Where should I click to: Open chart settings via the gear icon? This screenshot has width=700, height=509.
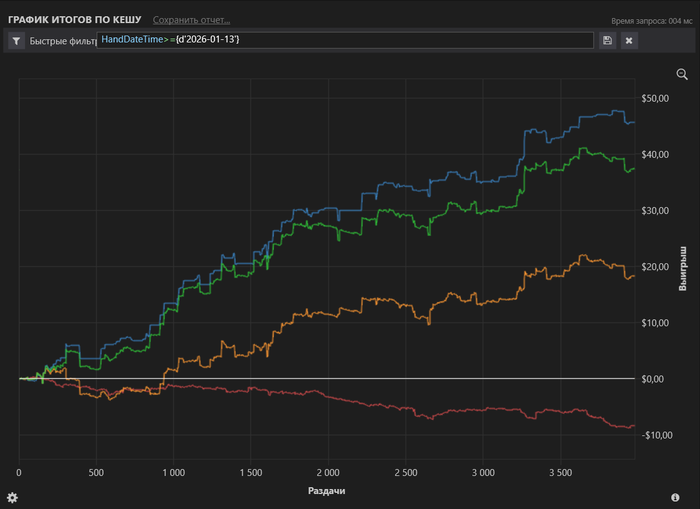point(12,497)
